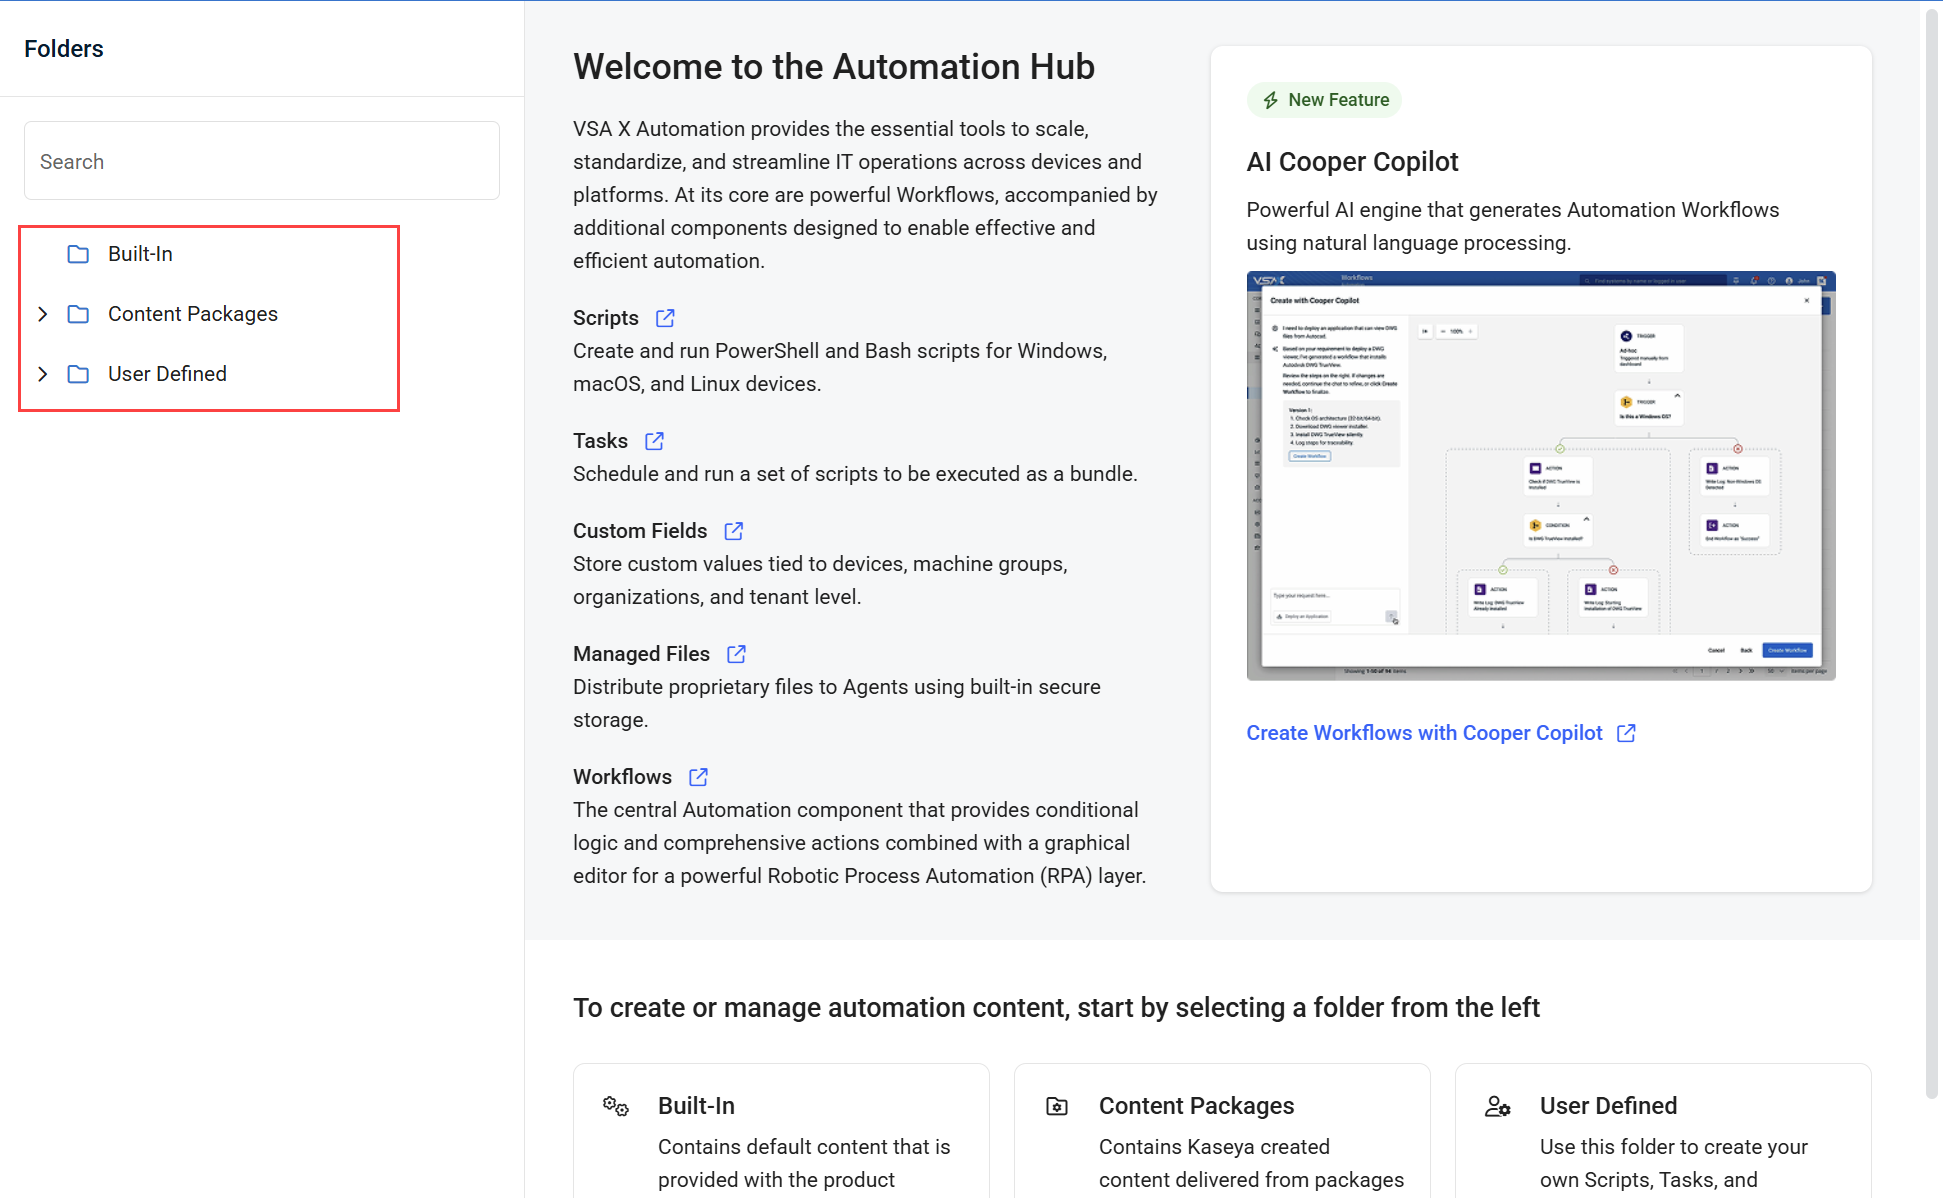Click the Content Packages folder icon in sidebar
Image resolution: width=1943 pixels, height=1198 pixels.
click(78, 314)
